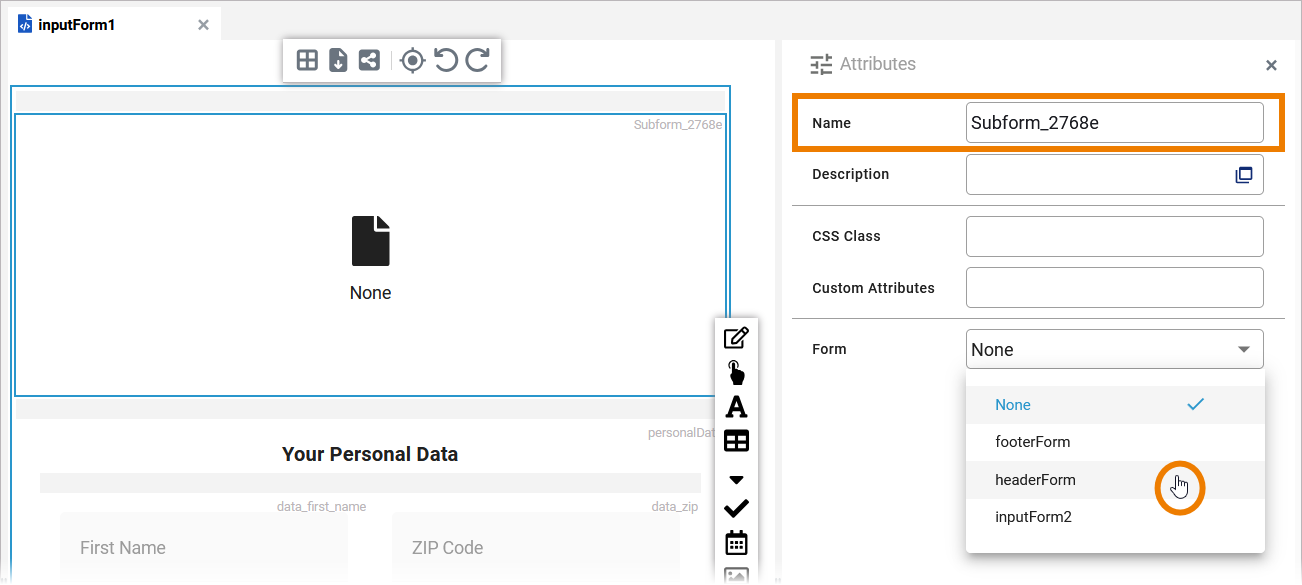Viewport: 1302px width, 585px height.
Task: Choose footerForm from the Form list
Action: pyautogui.click(x=1032, y=442)
